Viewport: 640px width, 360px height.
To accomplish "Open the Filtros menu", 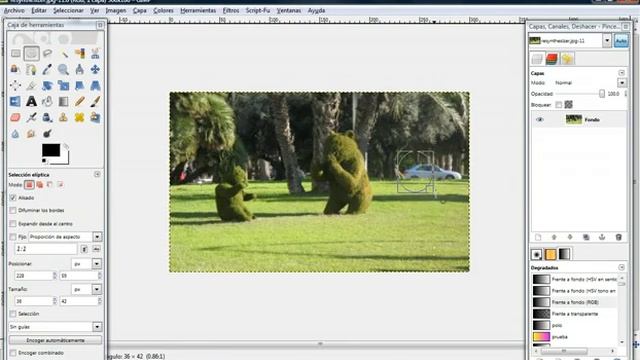I will tap(231, 11).
